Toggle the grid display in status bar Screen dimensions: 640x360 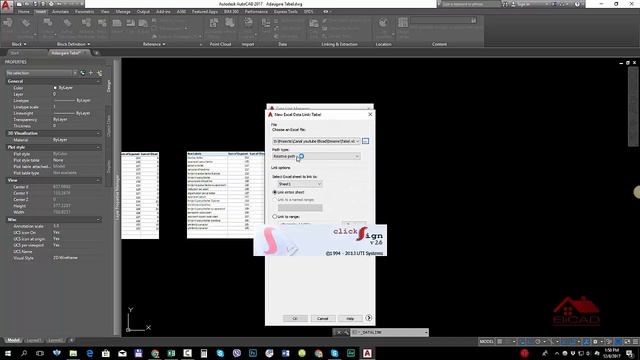[500, 342]
